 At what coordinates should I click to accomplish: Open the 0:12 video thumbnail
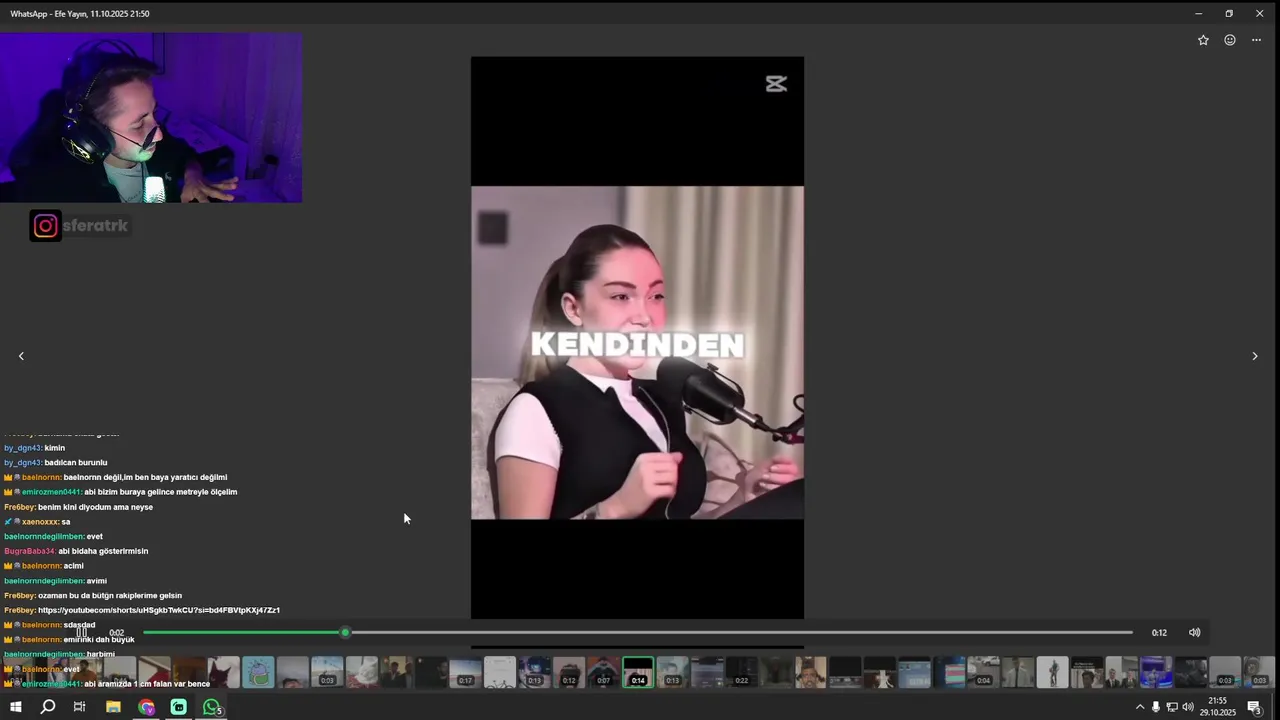pyautogui.click(x=569, y=672)
